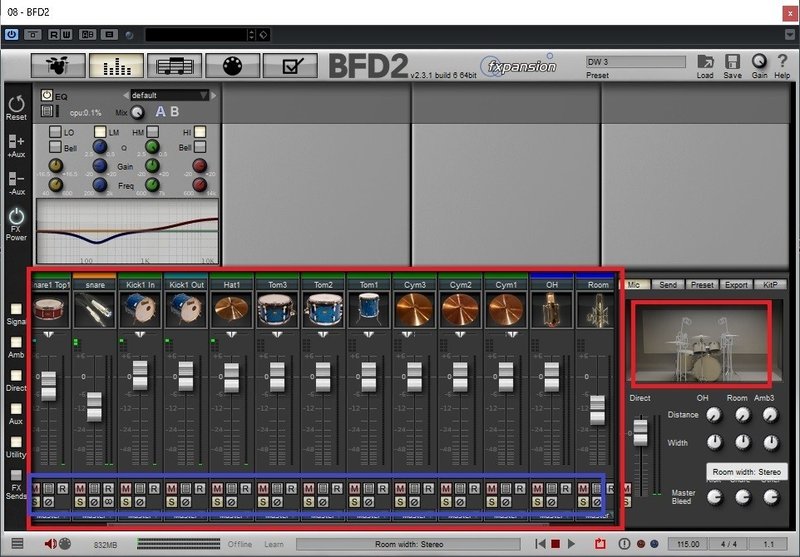Click the +Aux add channel icon

pos(16,141)
